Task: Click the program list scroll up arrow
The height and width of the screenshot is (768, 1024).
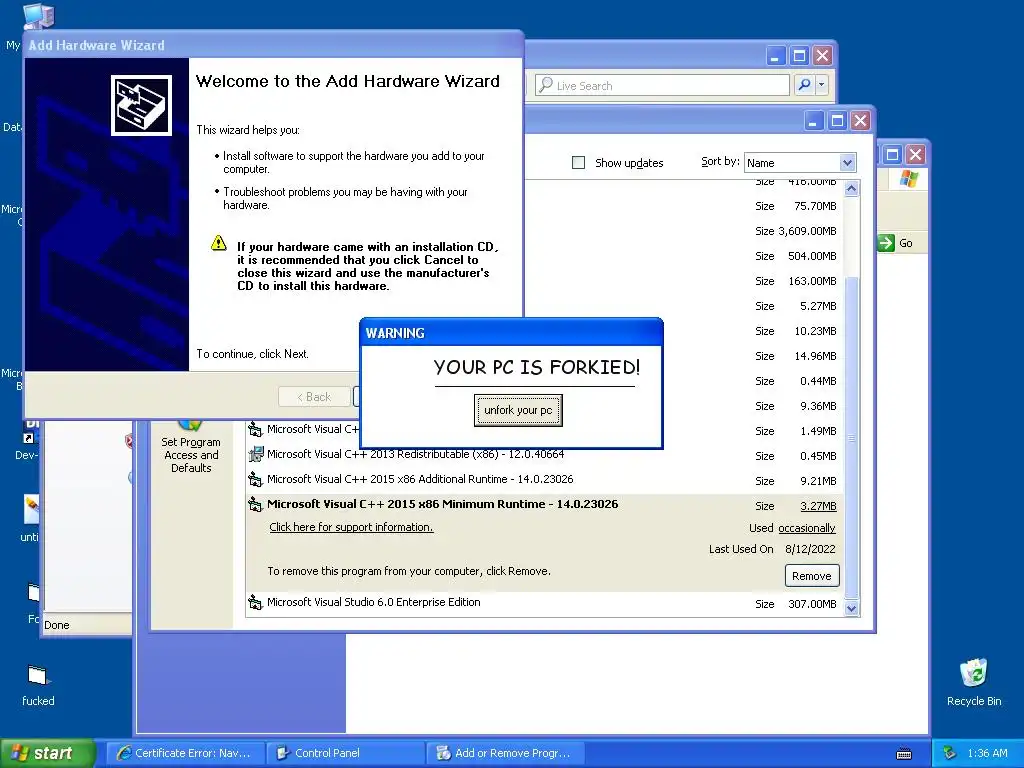Action: pos(851,189)
